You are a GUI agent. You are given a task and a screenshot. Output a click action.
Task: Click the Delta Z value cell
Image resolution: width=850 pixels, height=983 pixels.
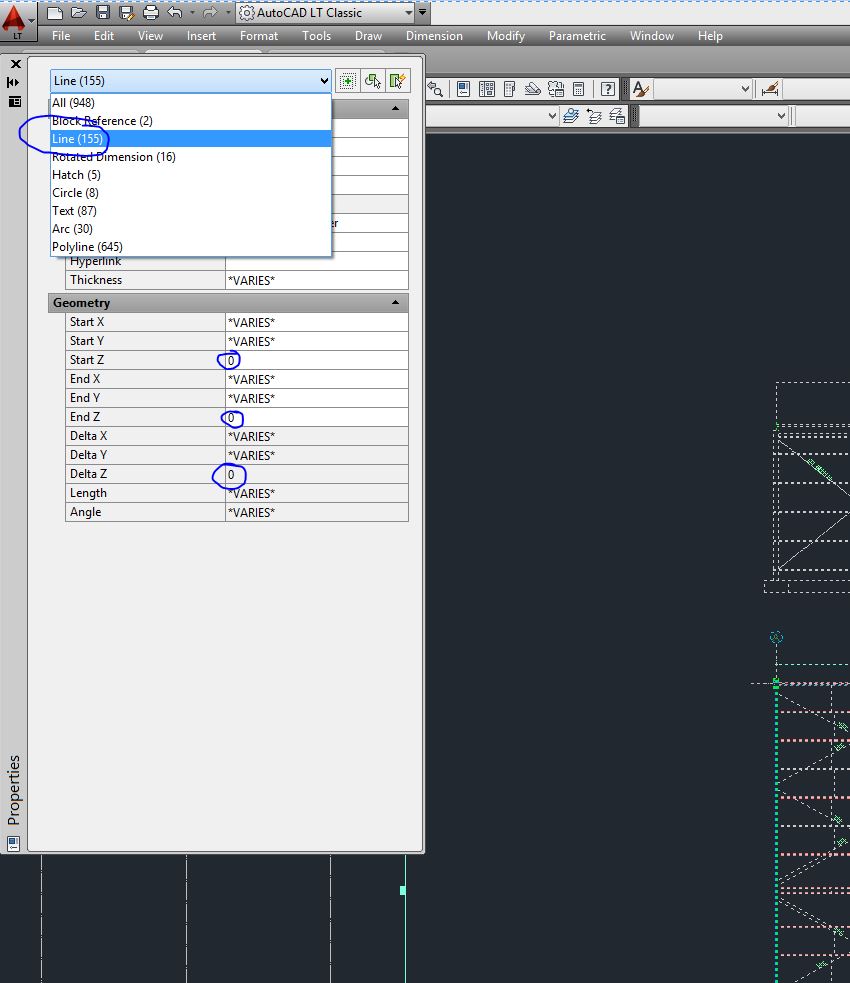[317, 474]
